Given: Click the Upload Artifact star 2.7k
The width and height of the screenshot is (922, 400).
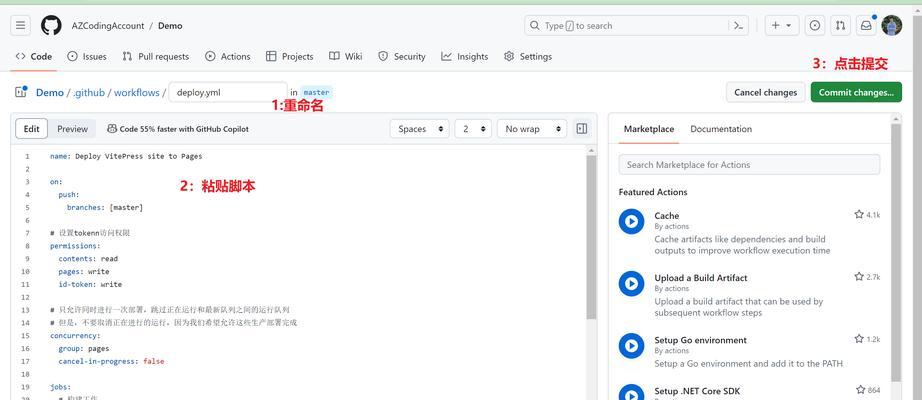Looking at the screenshot, I should click(x=867, y=276).
